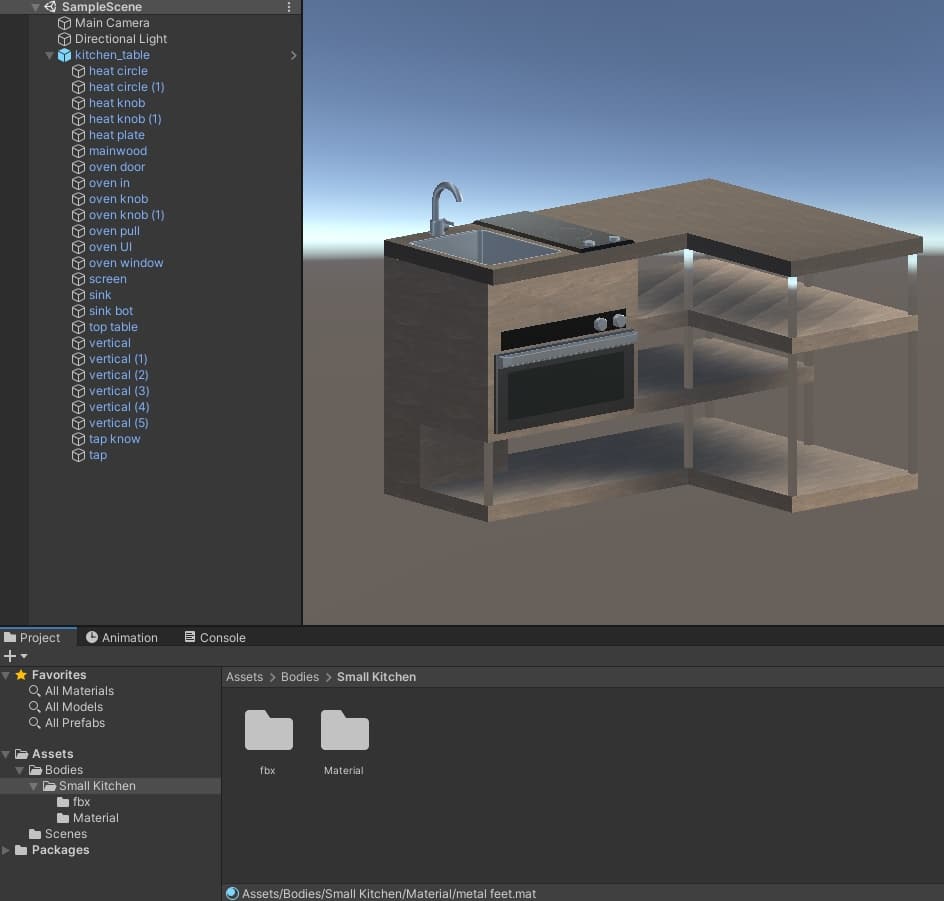This screenshot has width=944, height=901.
Task: Click the Main Camera object icon
Action: [65, 23]
